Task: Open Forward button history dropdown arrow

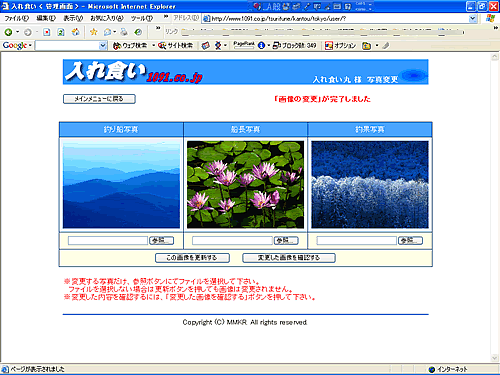Action: [x=37, y=32]
